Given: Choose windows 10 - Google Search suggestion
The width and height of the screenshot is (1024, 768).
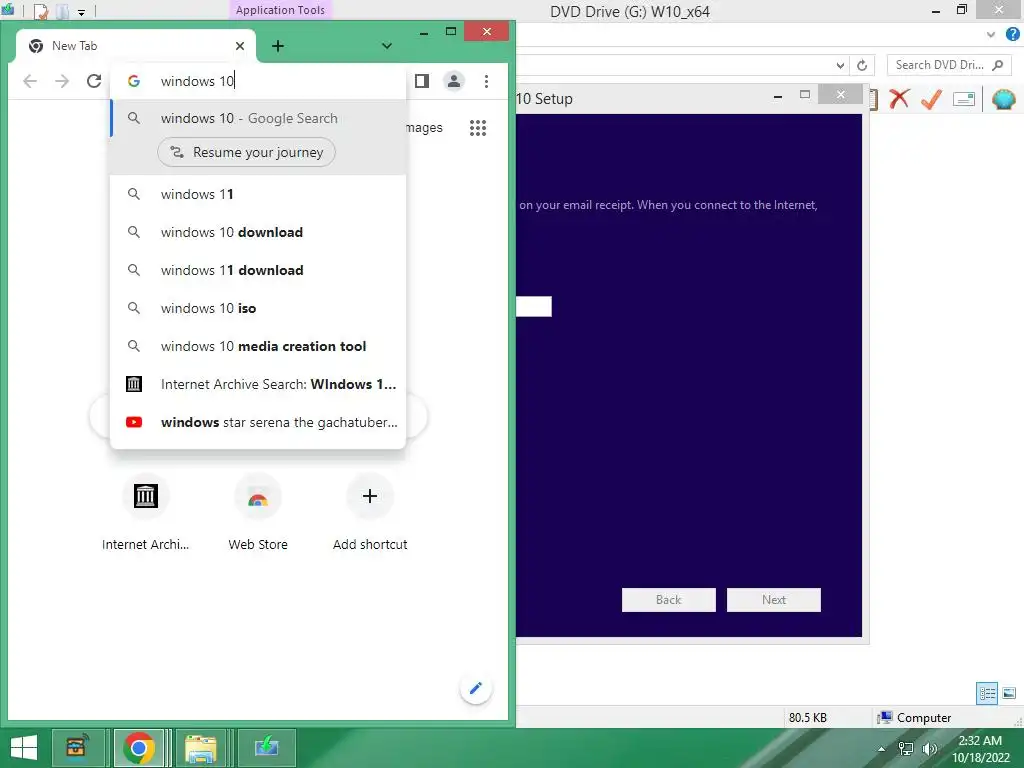Looking at the screenshot, I should pos(258,118).
